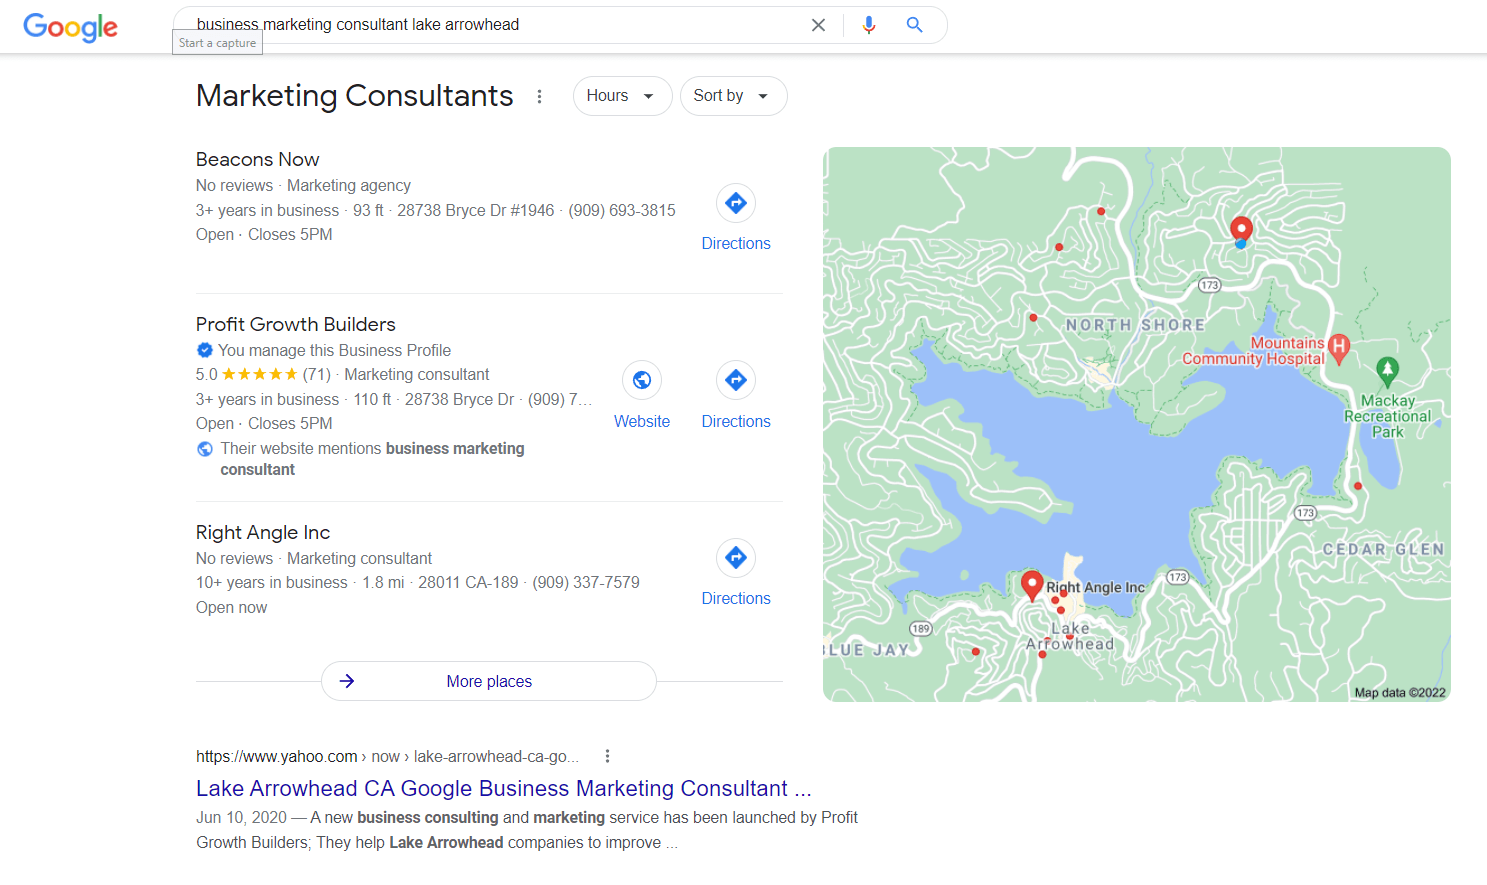Click the 28011 CA-189 address text
The image size is (1487, 885).
[x=468, y=582]
